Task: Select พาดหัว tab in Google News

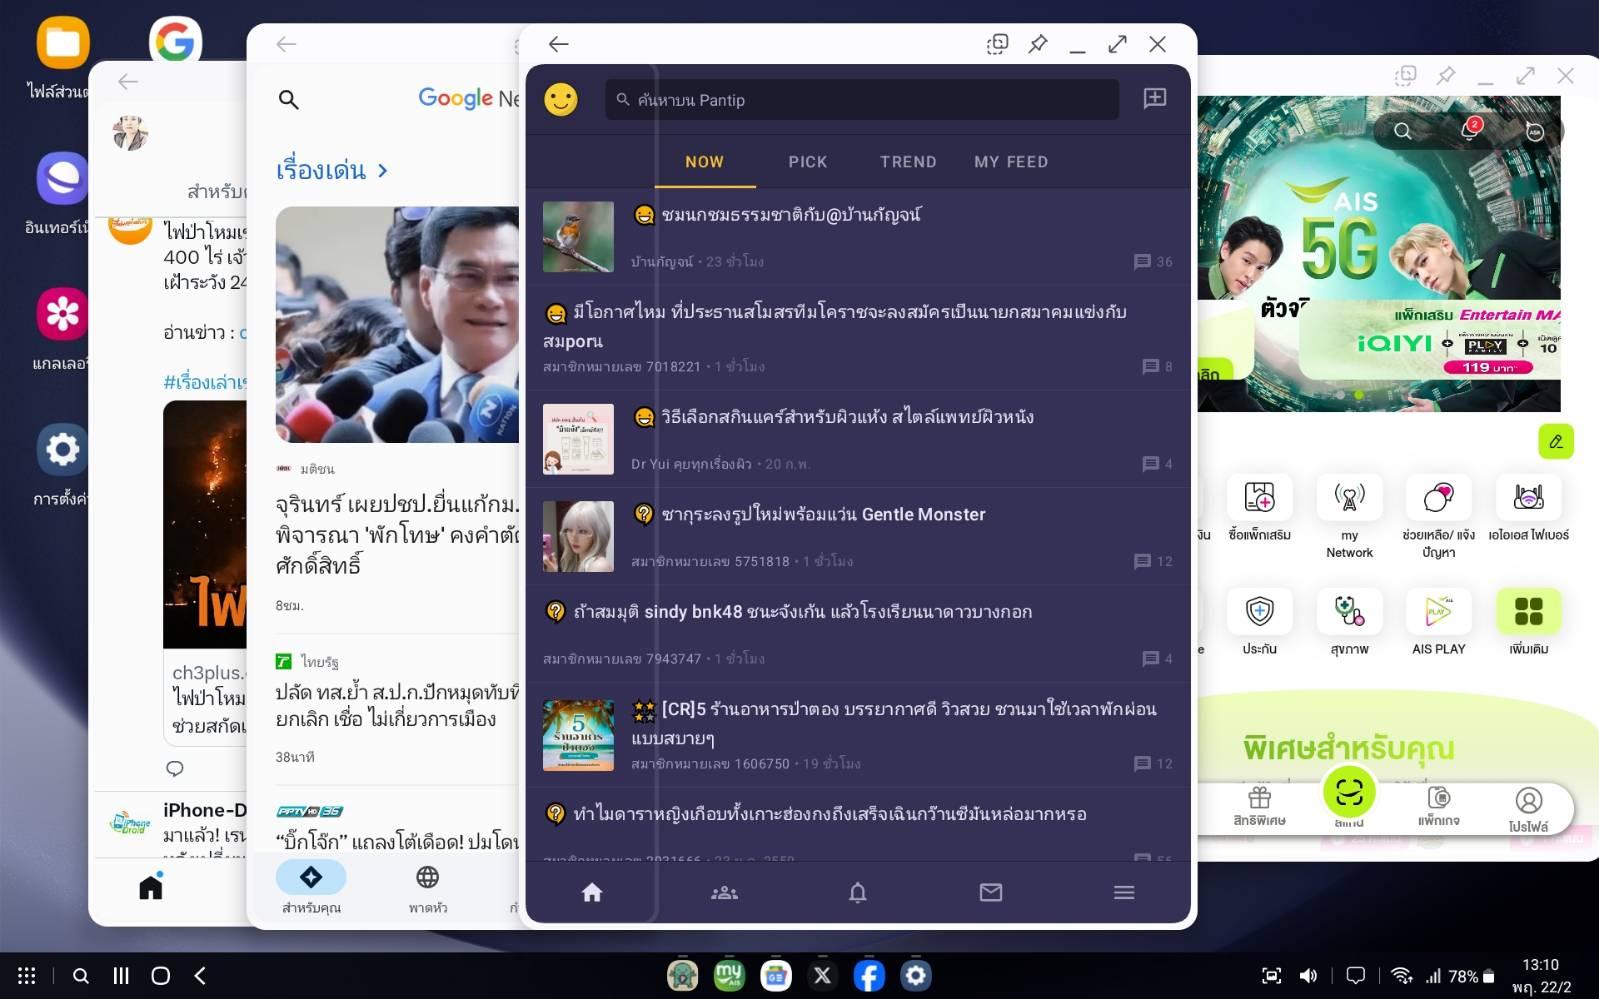Action: [x=428, y=888]
